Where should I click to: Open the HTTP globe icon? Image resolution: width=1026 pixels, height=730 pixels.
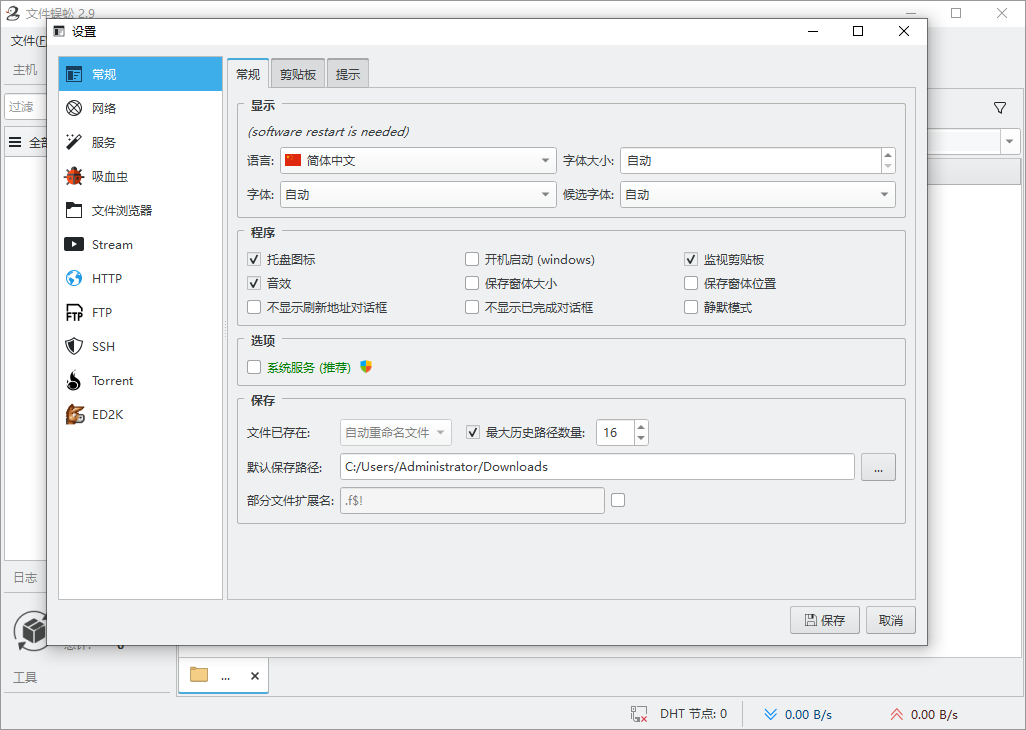74,279
